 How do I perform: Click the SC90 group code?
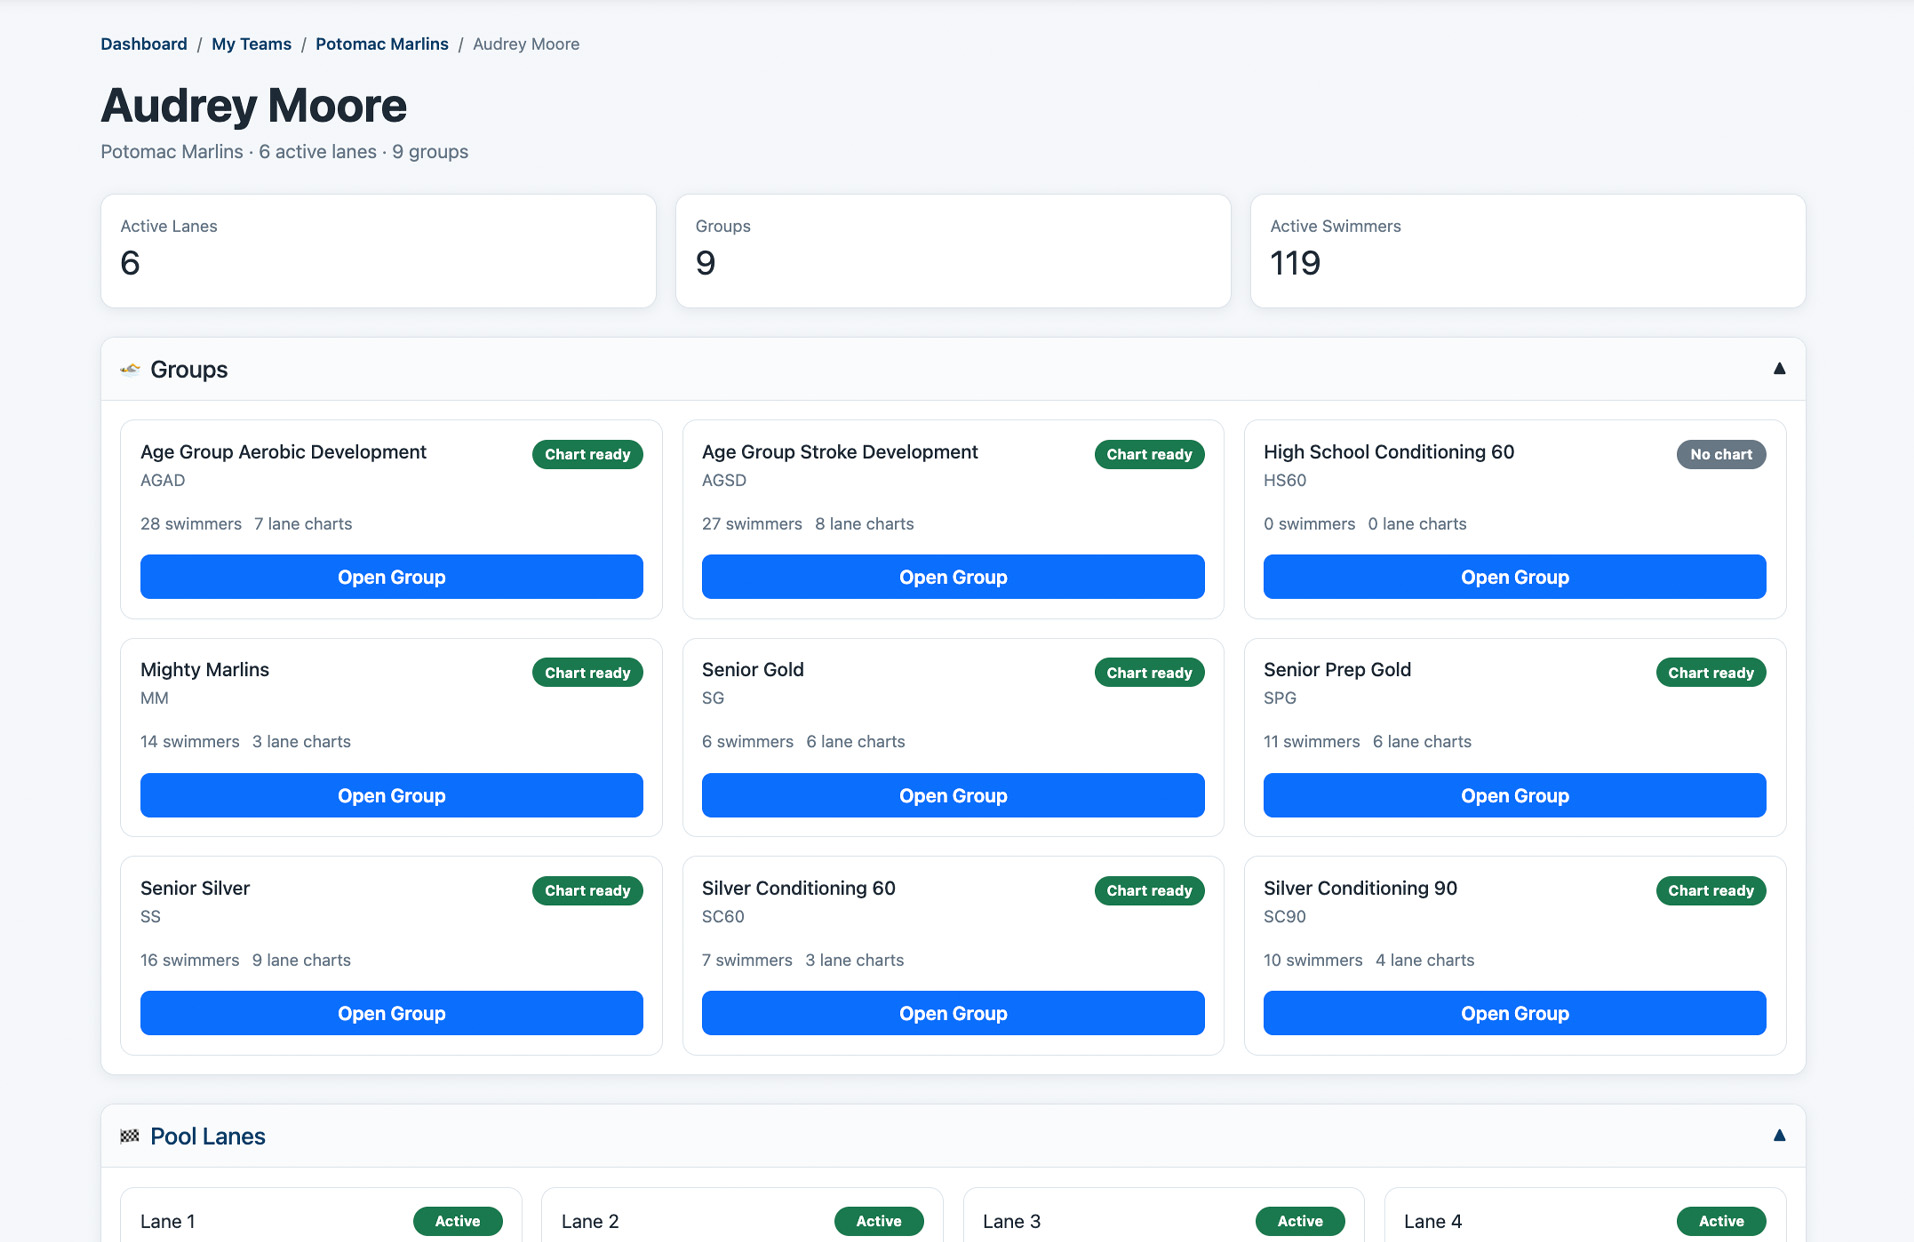point(1285,916)
